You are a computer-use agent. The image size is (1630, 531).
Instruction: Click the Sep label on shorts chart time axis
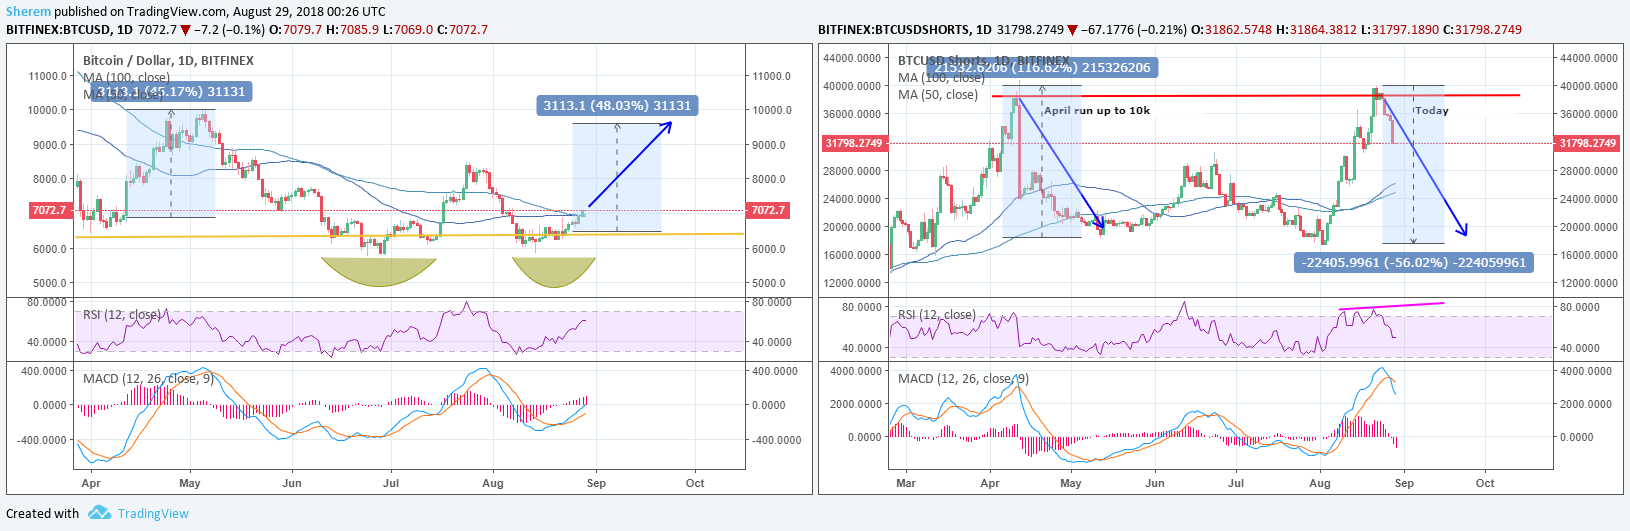[x=1404, y=483]
